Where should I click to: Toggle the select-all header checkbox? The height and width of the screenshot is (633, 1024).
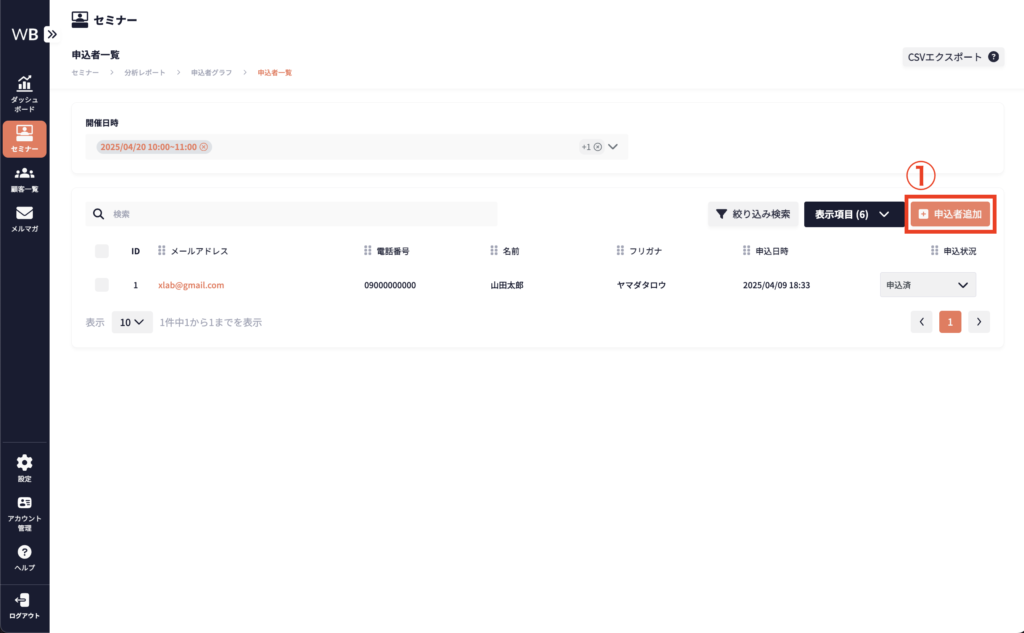coord(101,251)
